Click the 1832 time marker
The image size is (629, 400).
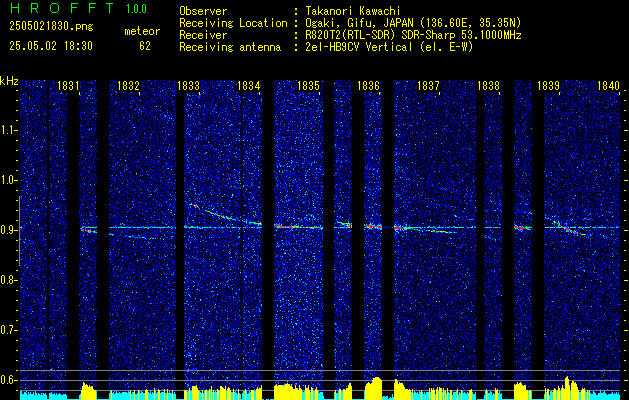128,86
